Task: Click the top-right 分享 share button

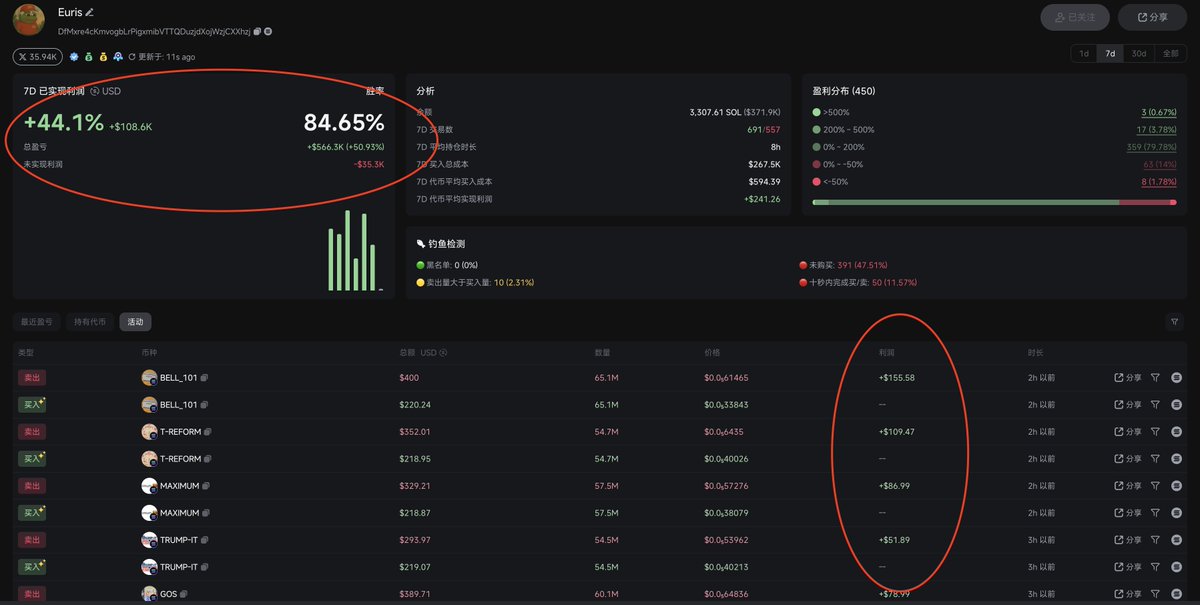Action: click(x=1151, y=17)
